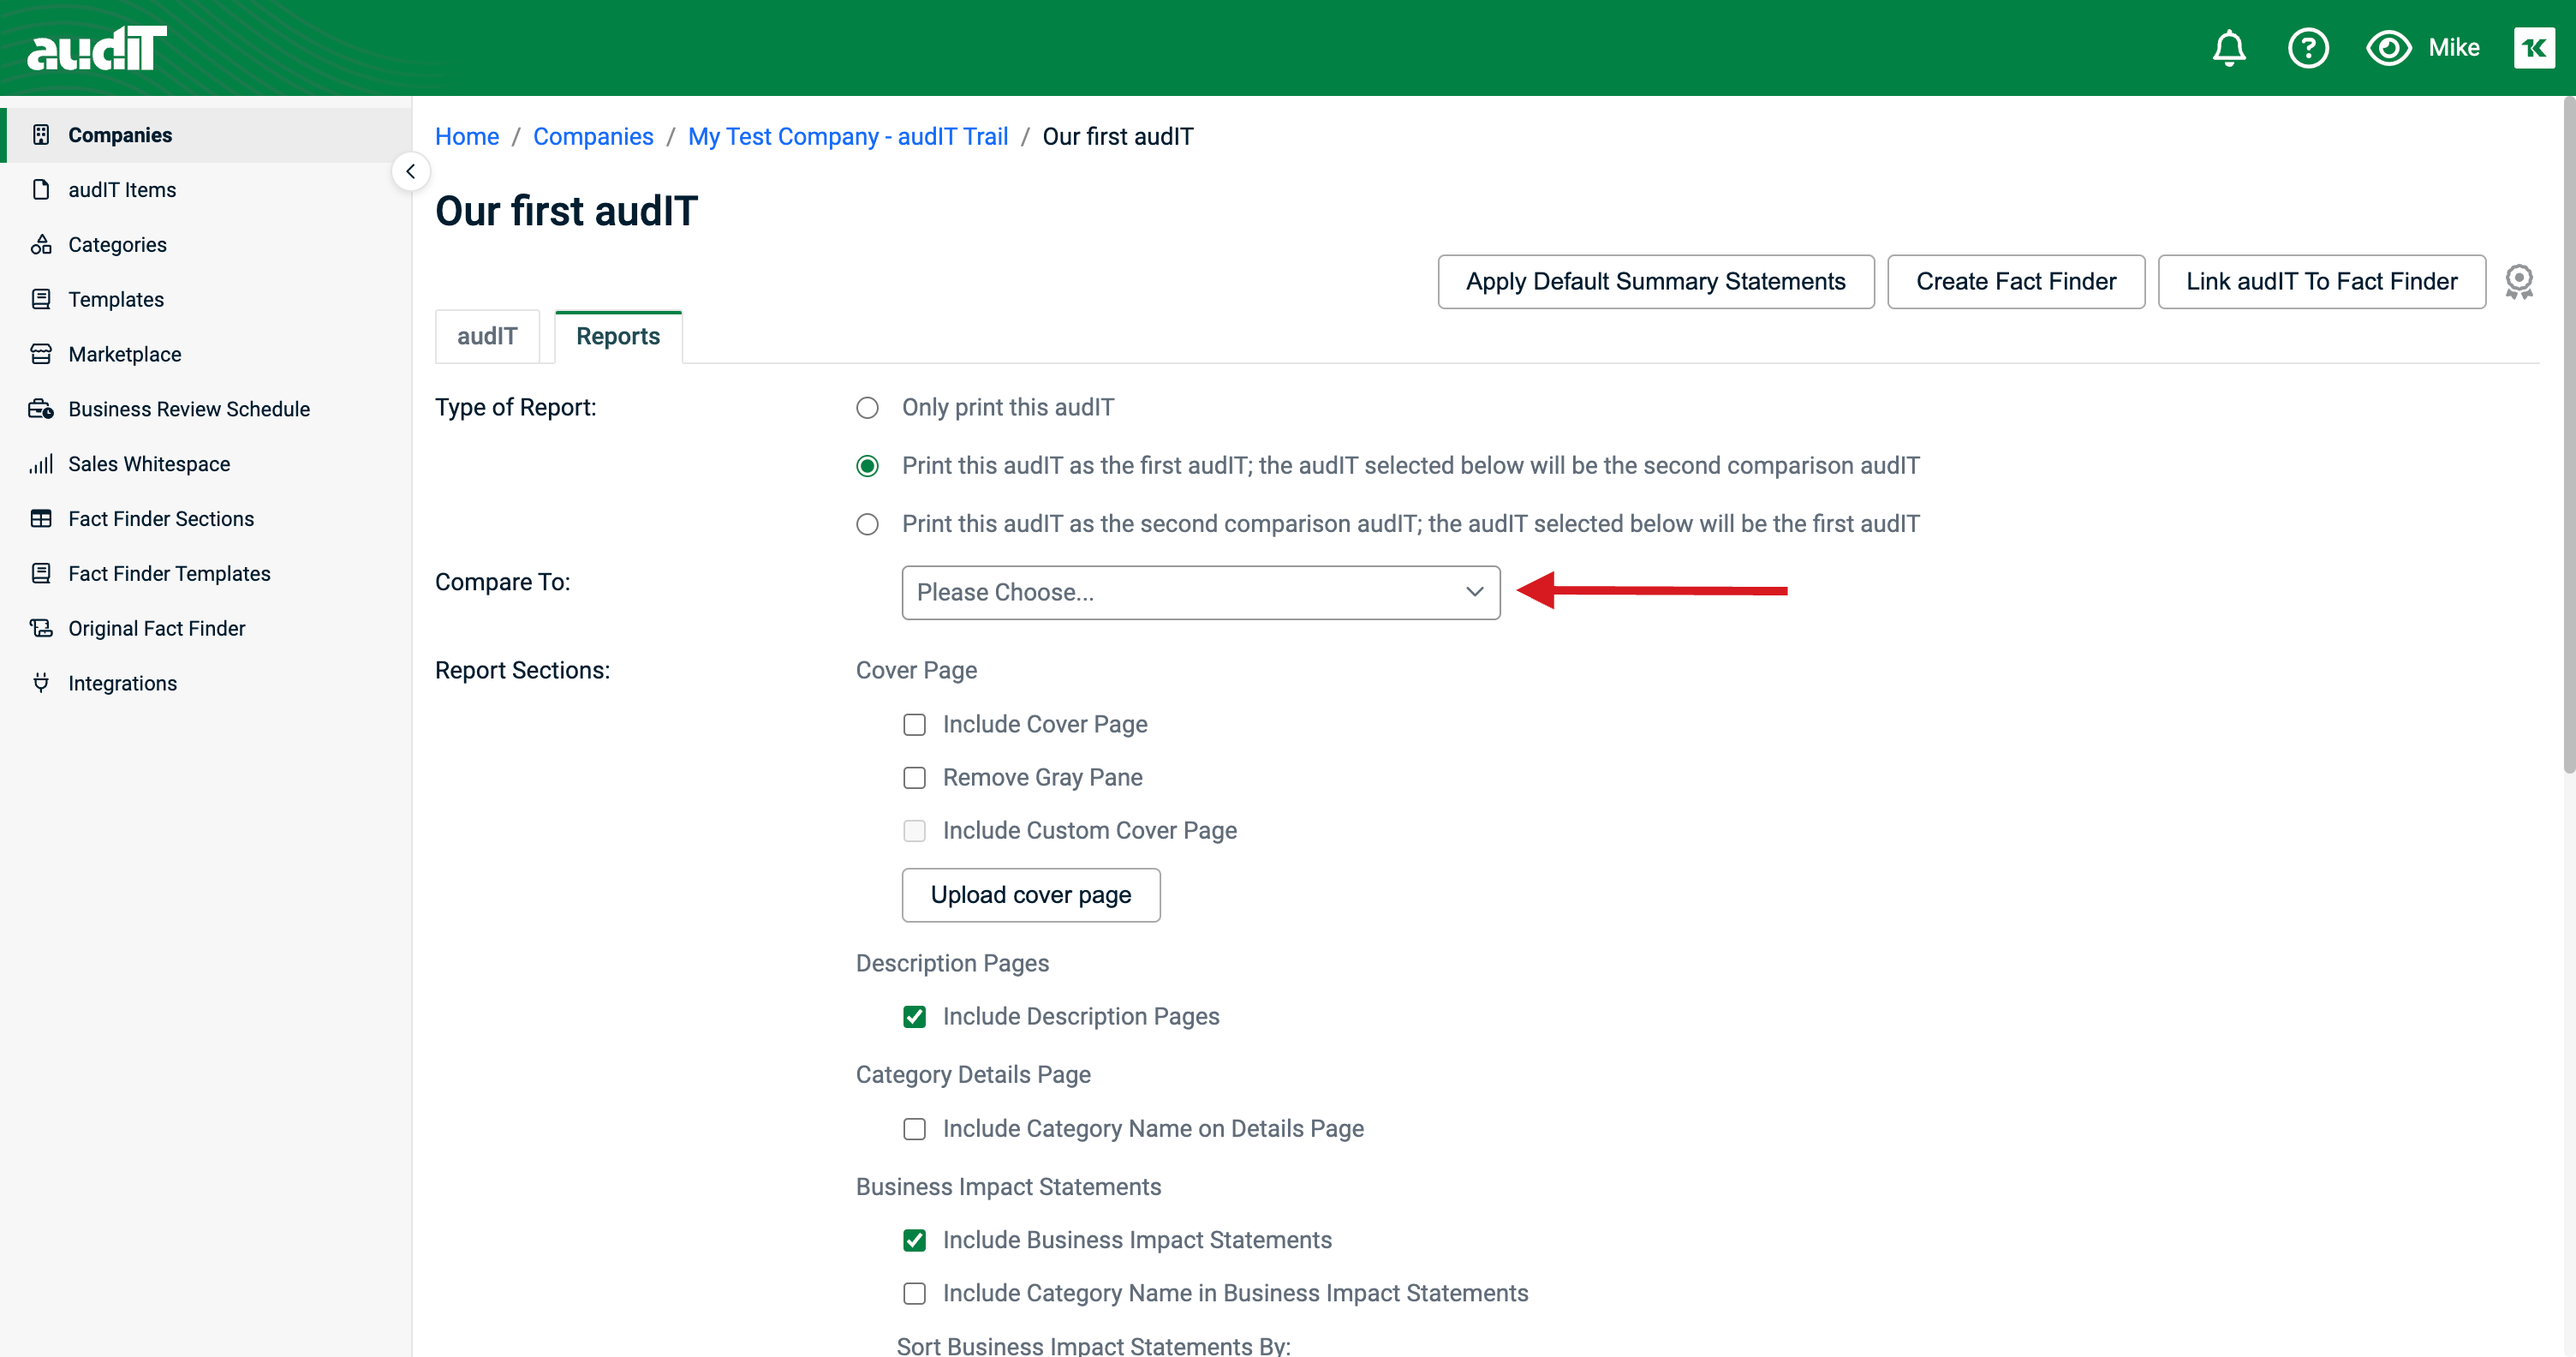Open the user avatar icon at top right
Viewport: 2576px width, 1357px height.
[x=2534, y=48]
